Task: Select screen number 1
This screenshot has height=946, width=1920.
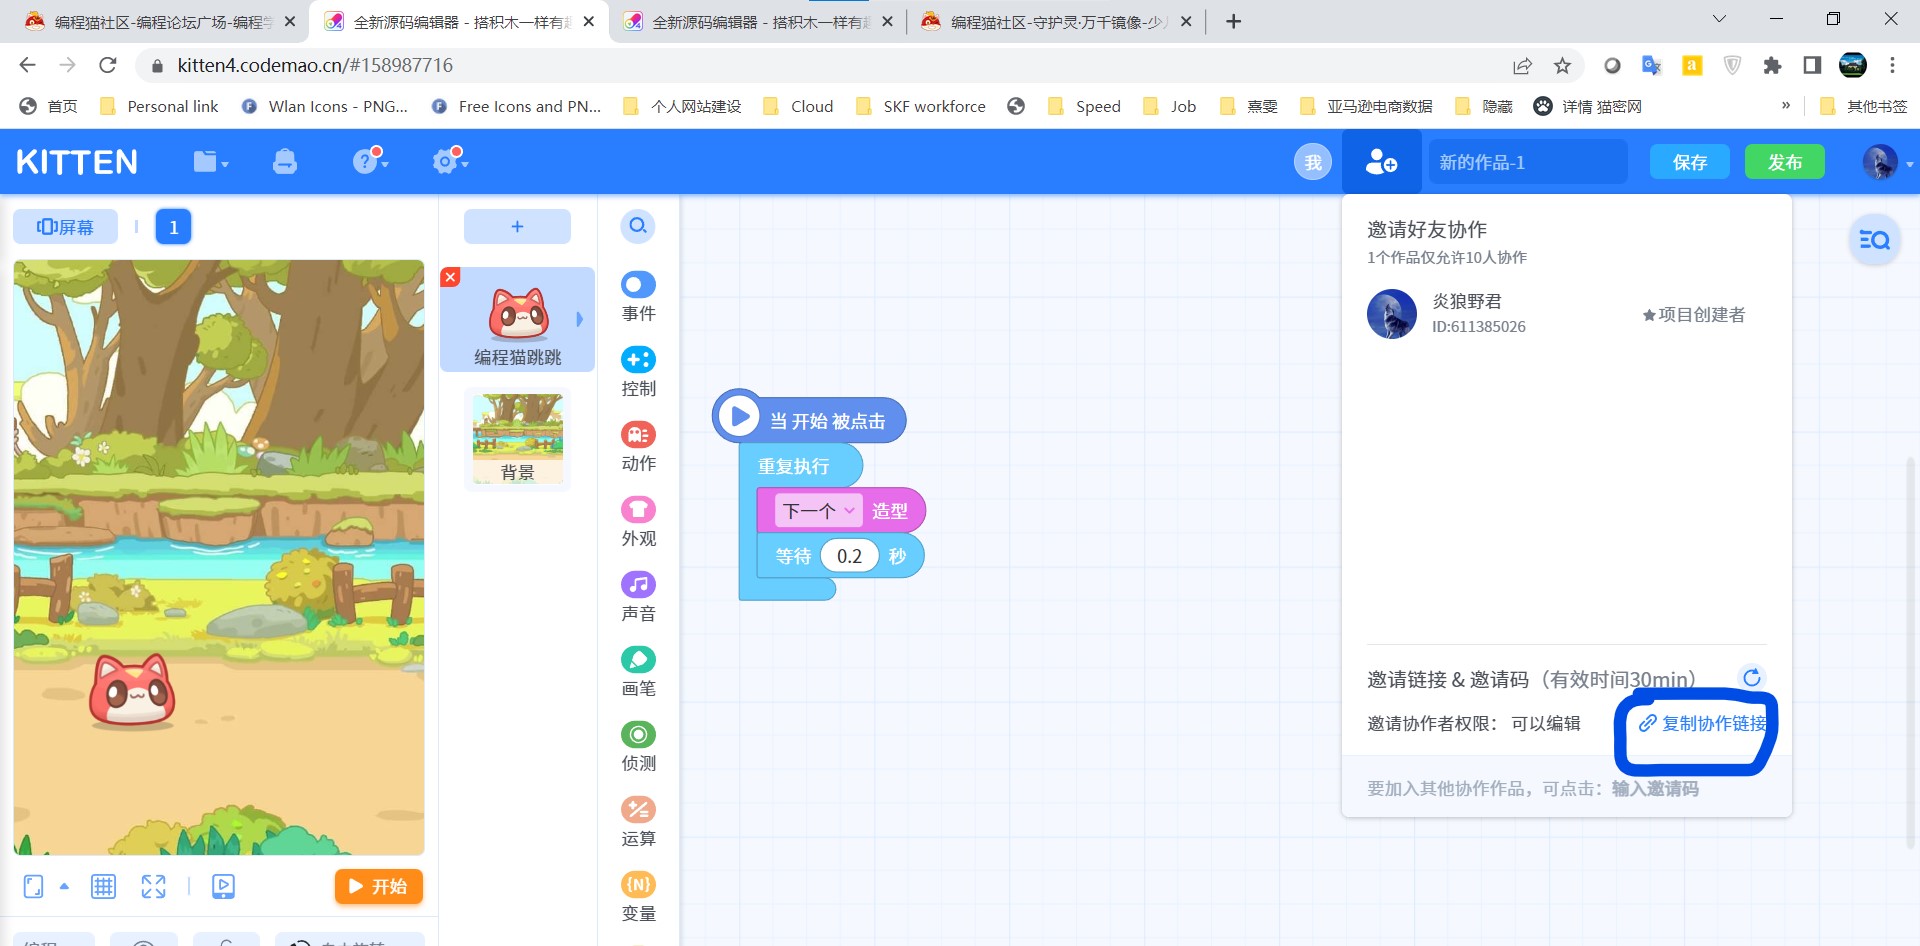Action: click(173, 227)
